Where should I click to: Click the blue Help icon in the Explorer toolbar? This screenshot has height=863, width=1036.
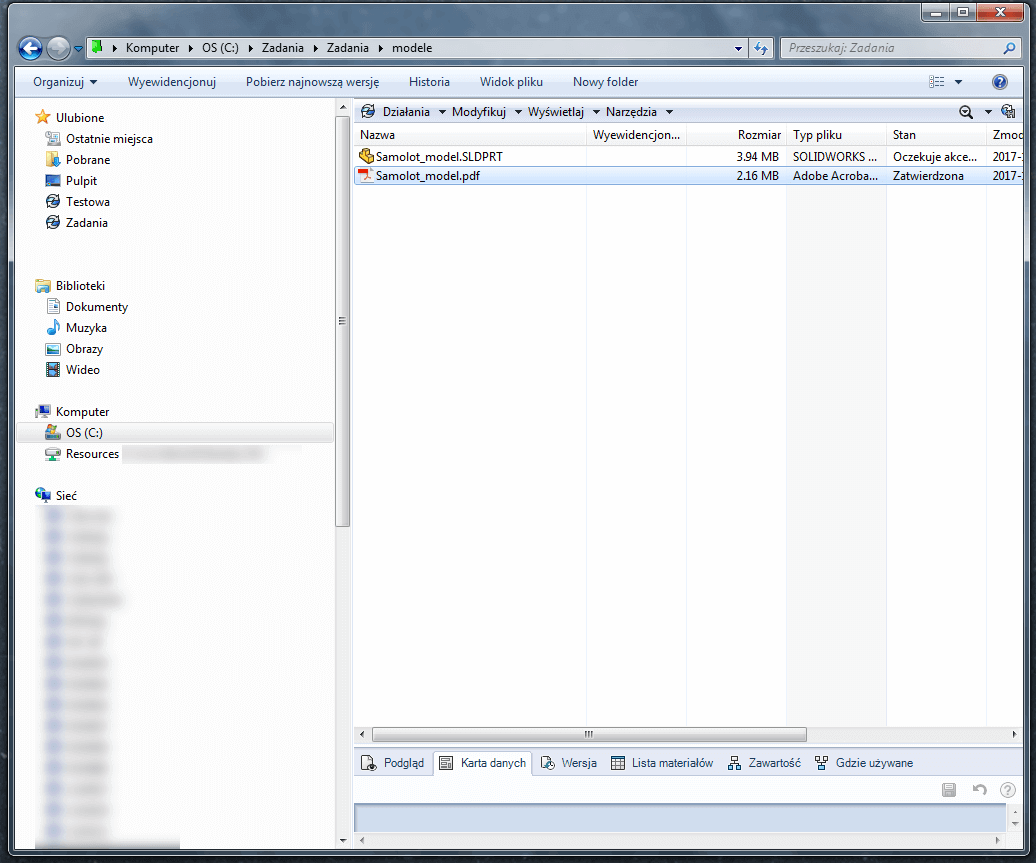[1000, 81]
